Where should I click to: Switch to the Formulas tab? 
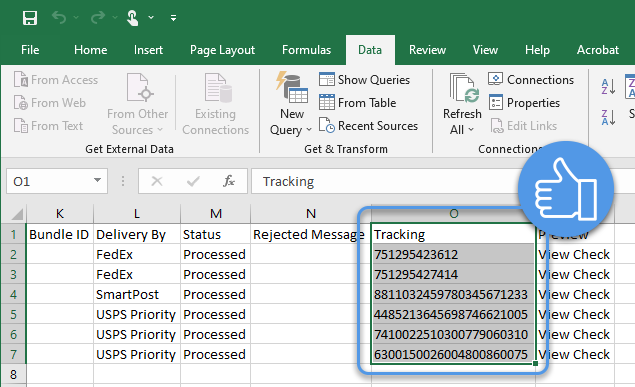tap(307, 50)
